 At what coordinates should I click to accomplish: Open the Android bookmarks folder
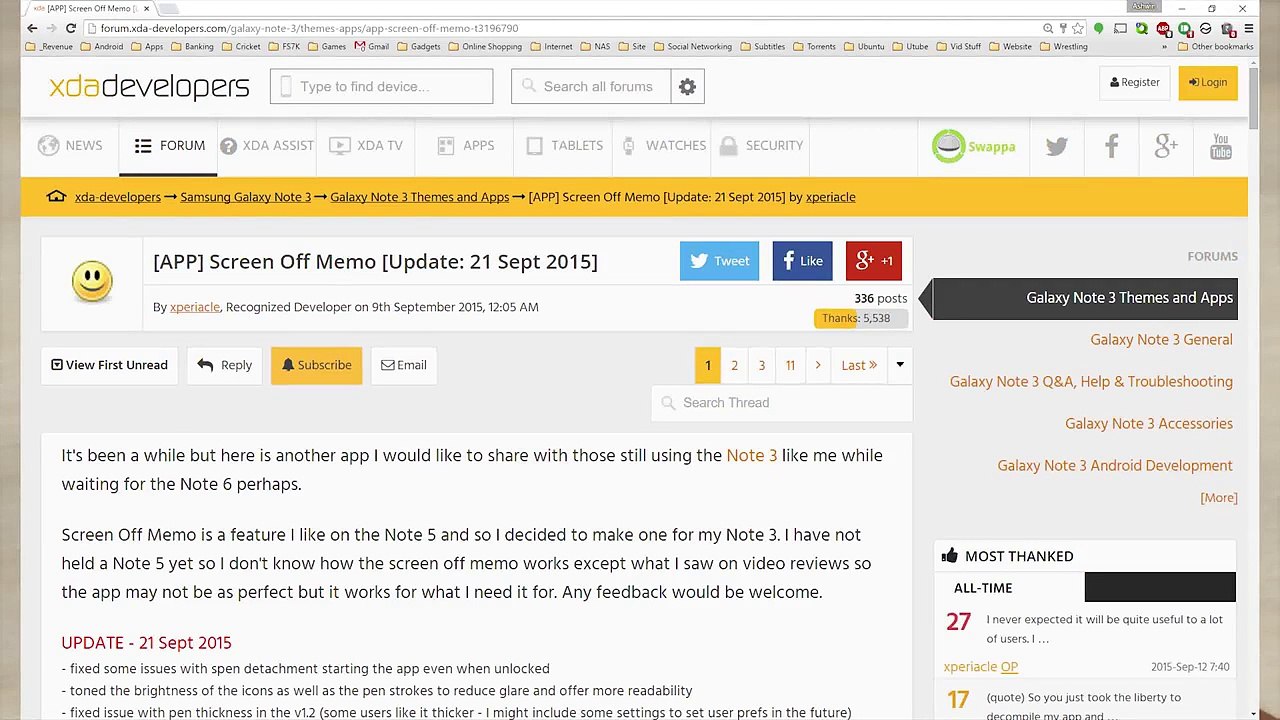tap(102, 46)
